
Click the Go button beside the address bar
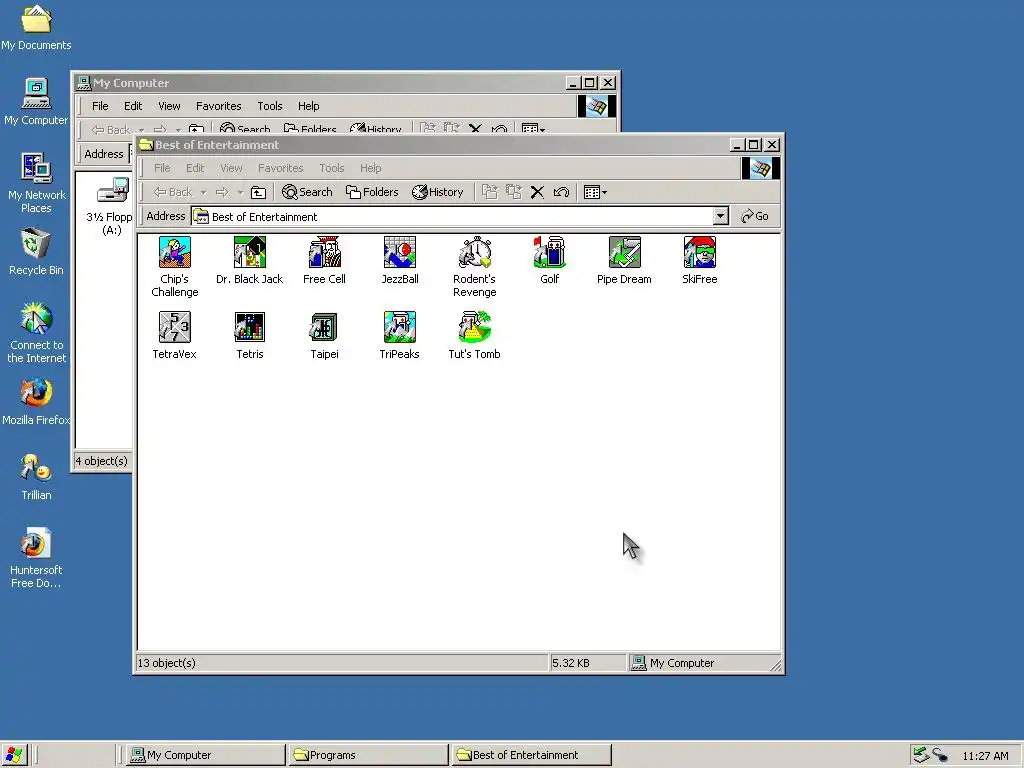pyautogui.click(x=755, y=216)
